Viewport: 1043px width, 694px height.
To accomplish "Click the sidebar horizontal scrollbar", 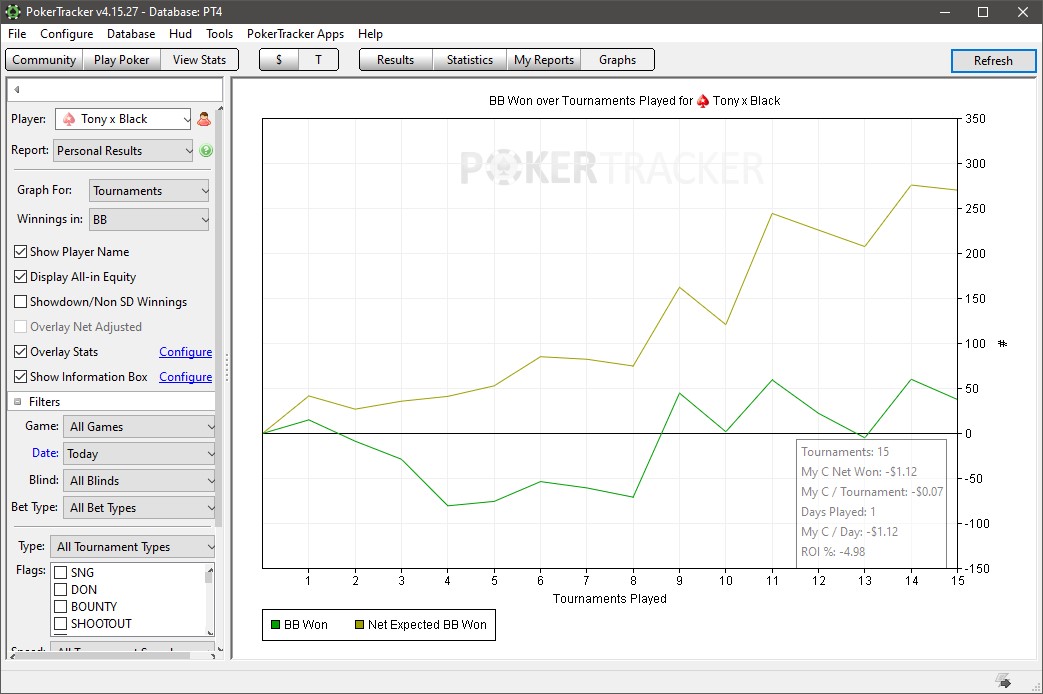I will 103,656.
